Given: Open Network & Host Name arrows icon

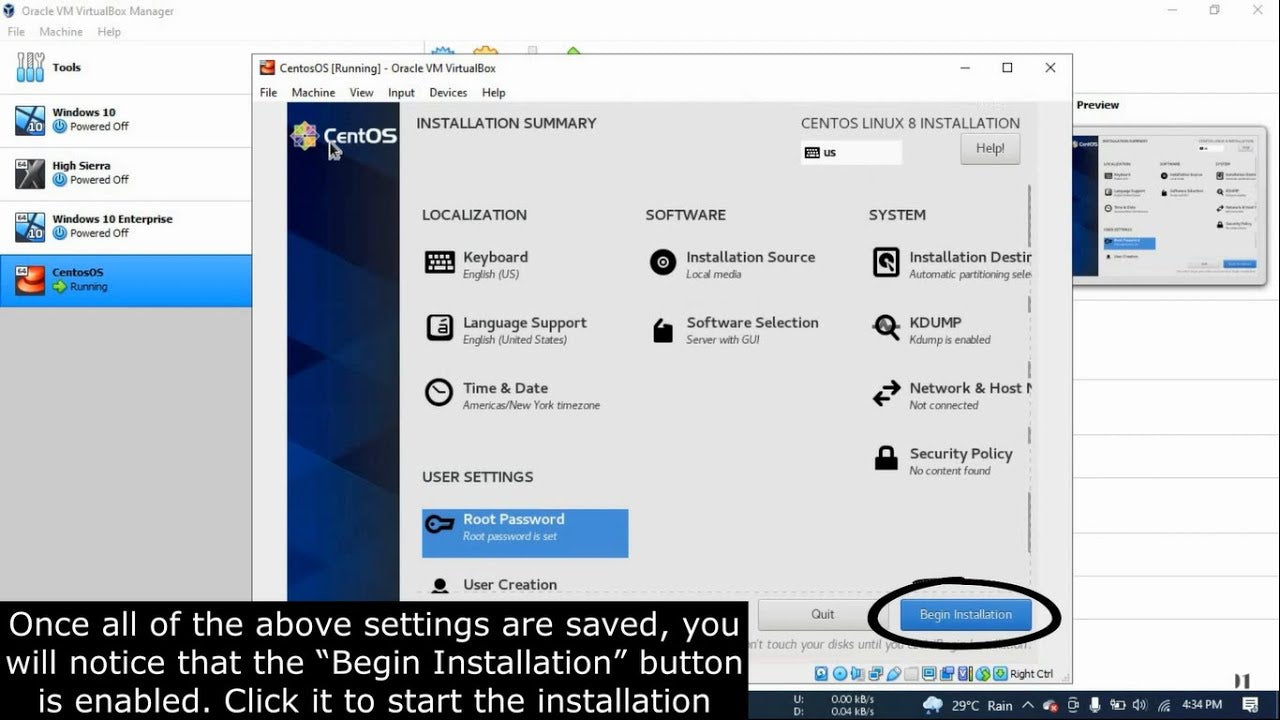Looking at the screenshot, I should pyautogui.click(x=886, y=394).
